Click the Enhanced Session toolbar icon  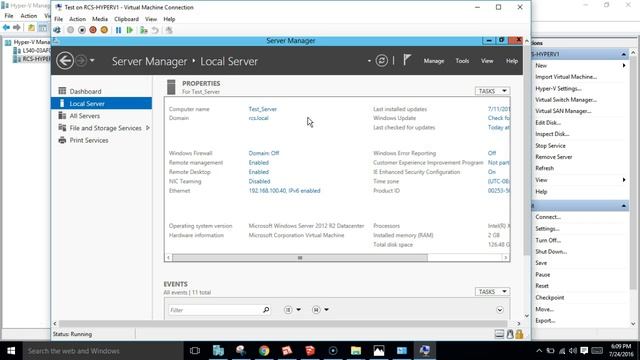point(169,30)
